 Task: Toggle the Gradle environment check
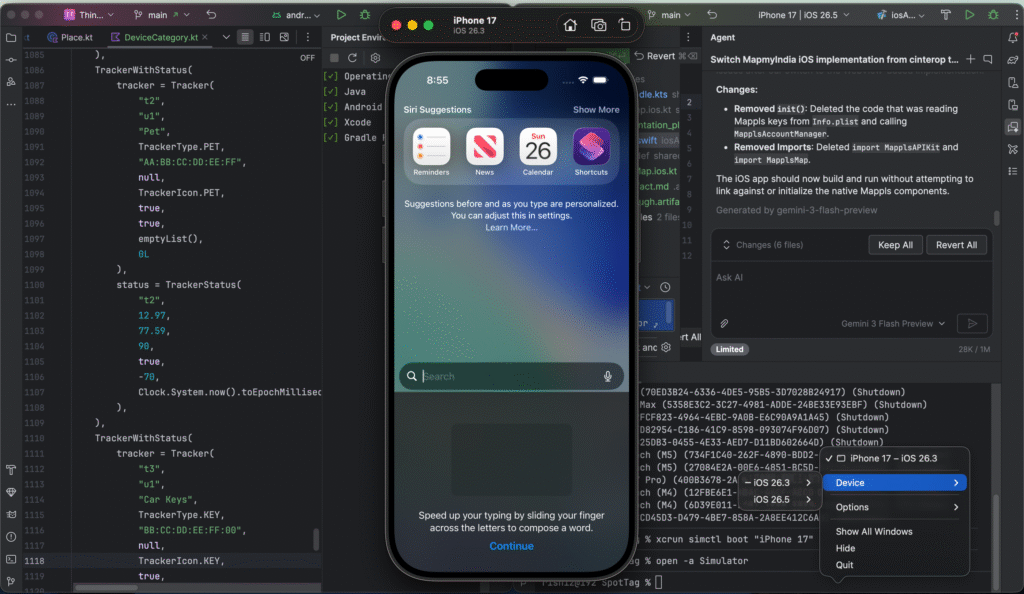tap(331, 138)
